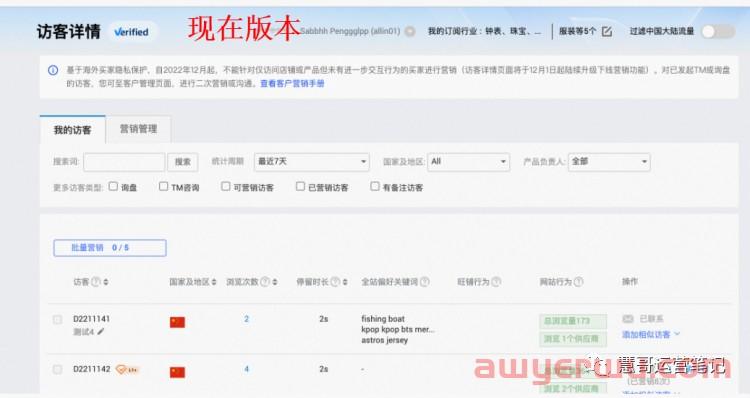This screenshot has width=750, height=398.
Task: Click the 搜索 button
Action: point(183,162)
